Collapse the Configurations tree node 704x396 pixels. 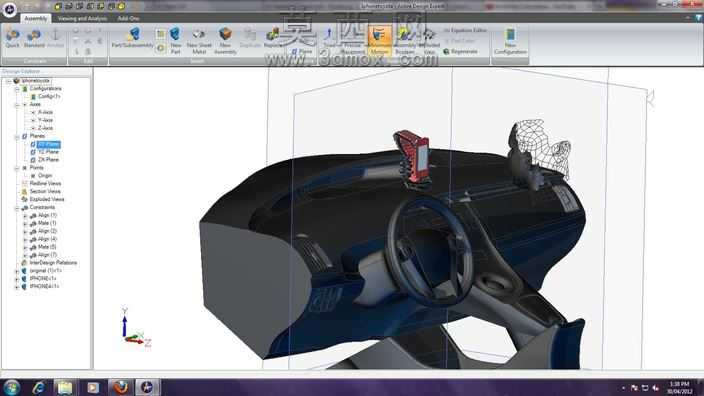[17, 89]
